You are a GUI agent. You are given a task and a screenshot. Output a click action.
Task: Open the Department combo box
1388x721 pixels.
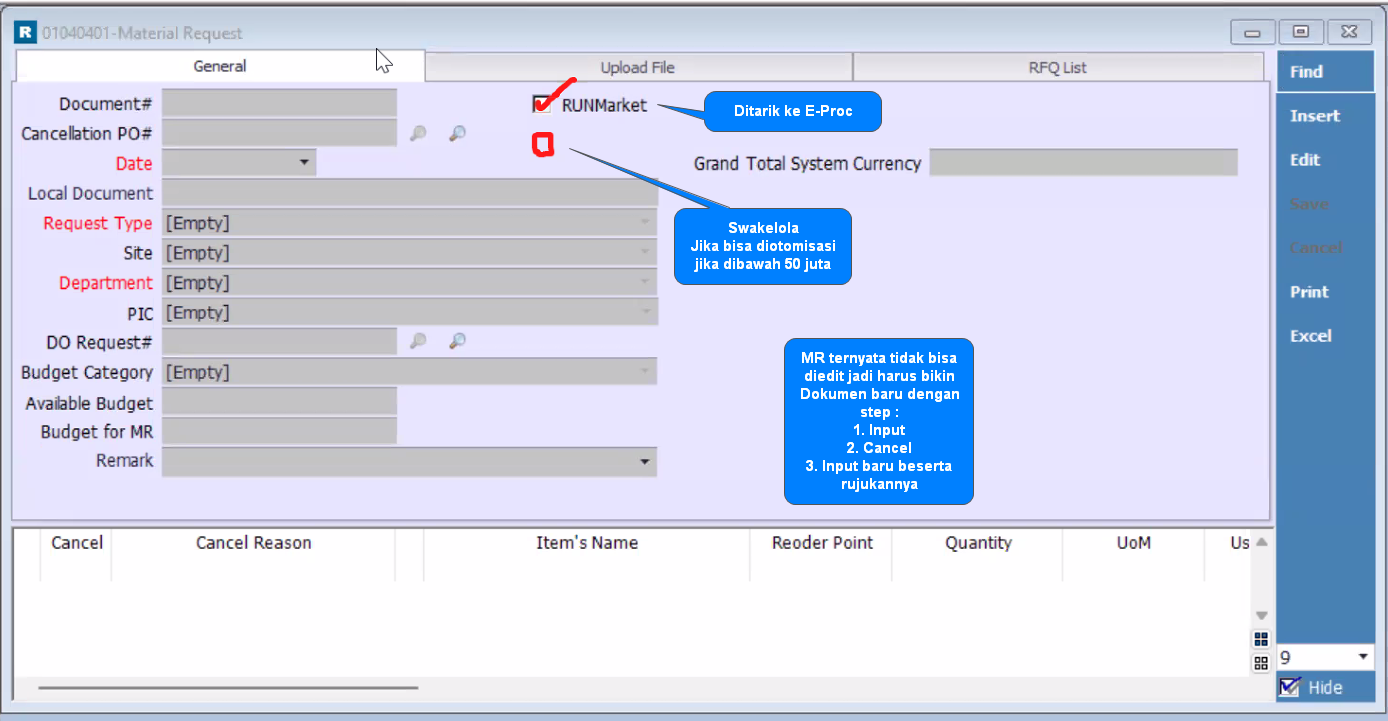point(645,283)
